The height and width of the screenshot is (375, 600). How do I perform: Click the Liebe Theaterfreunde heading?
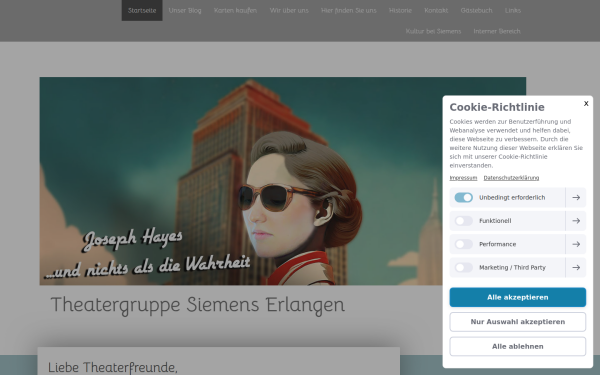[x=112, y=367]
